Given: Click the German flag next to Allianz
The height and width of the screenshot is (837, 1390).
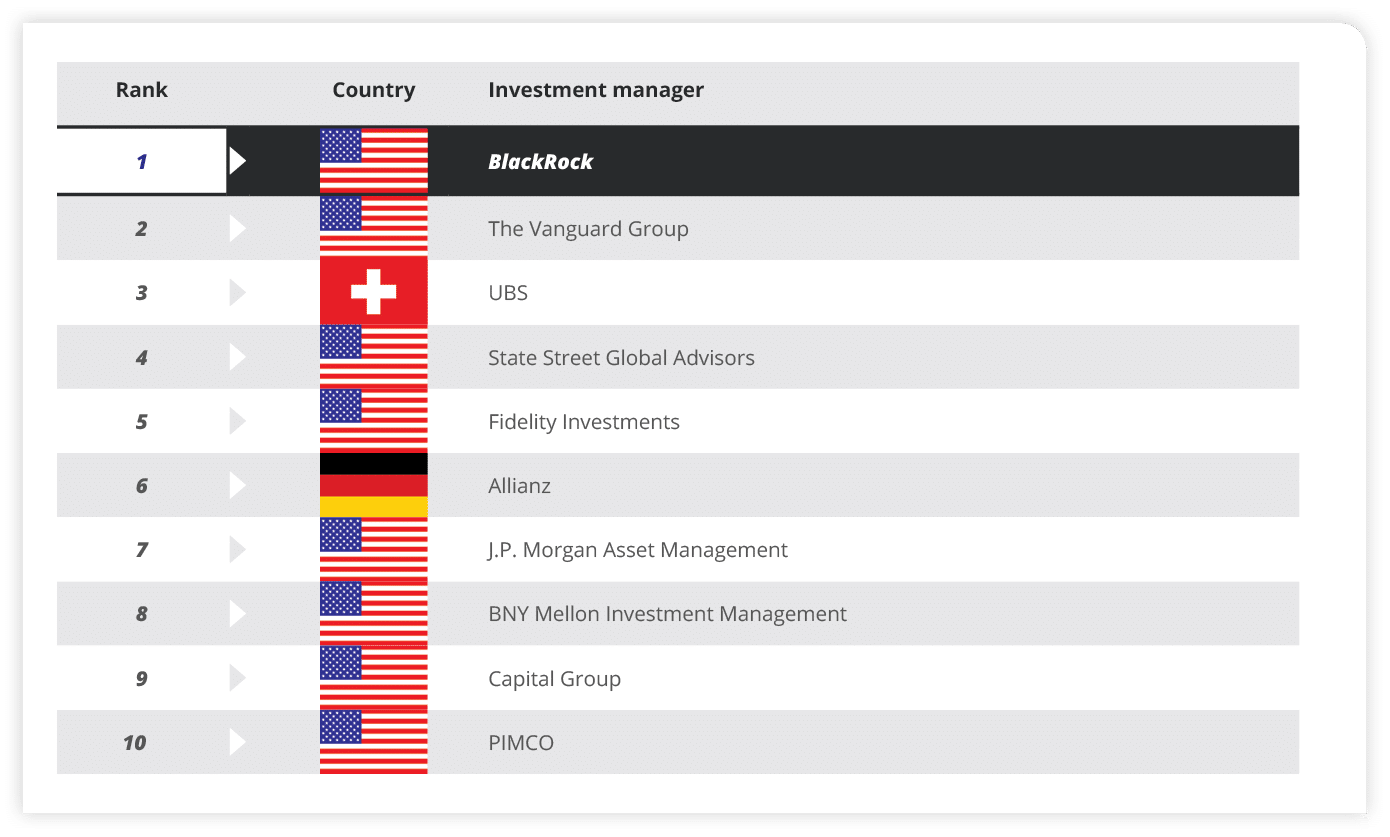Looking at the screenshot, I should [x=373, y=485].
